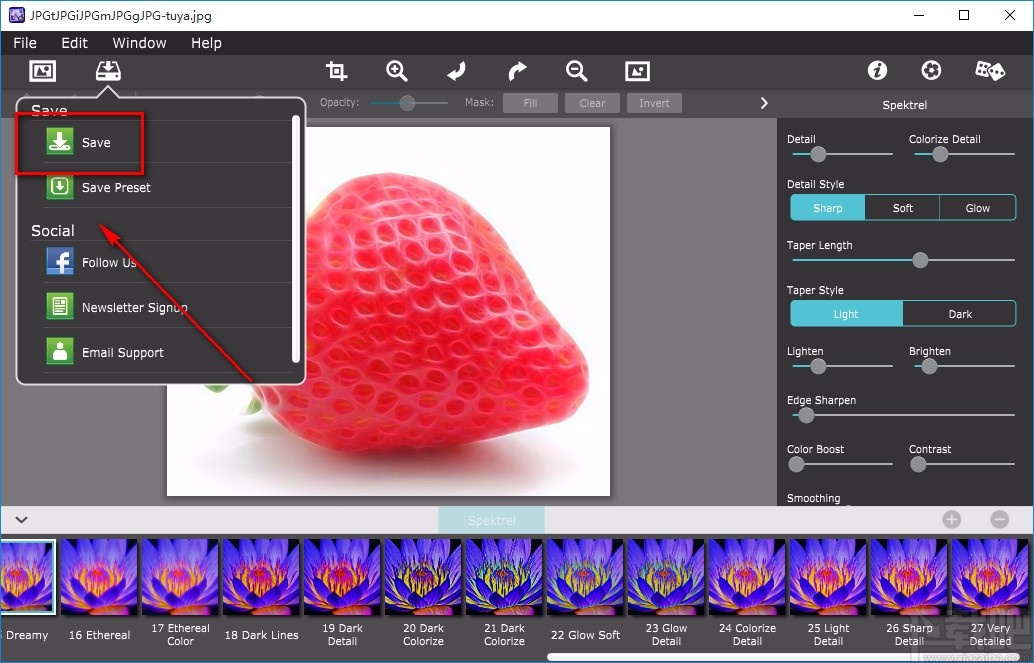
Task: Adjust the Opacity slider handle
Action: [407, 103]
